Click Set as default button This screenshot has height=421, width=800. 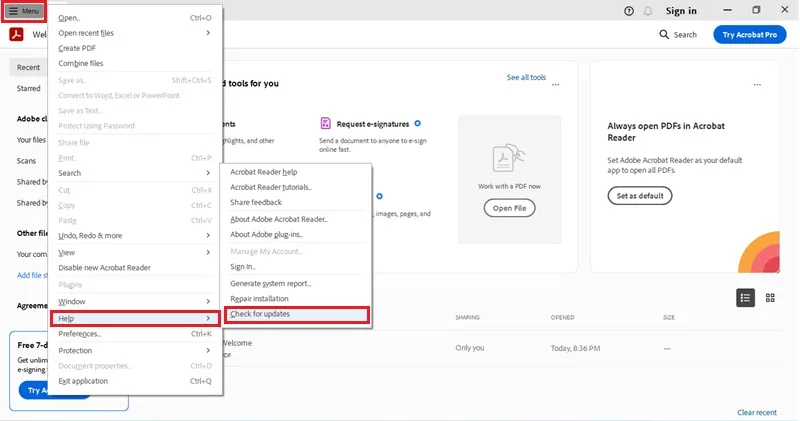click(640, 195)
